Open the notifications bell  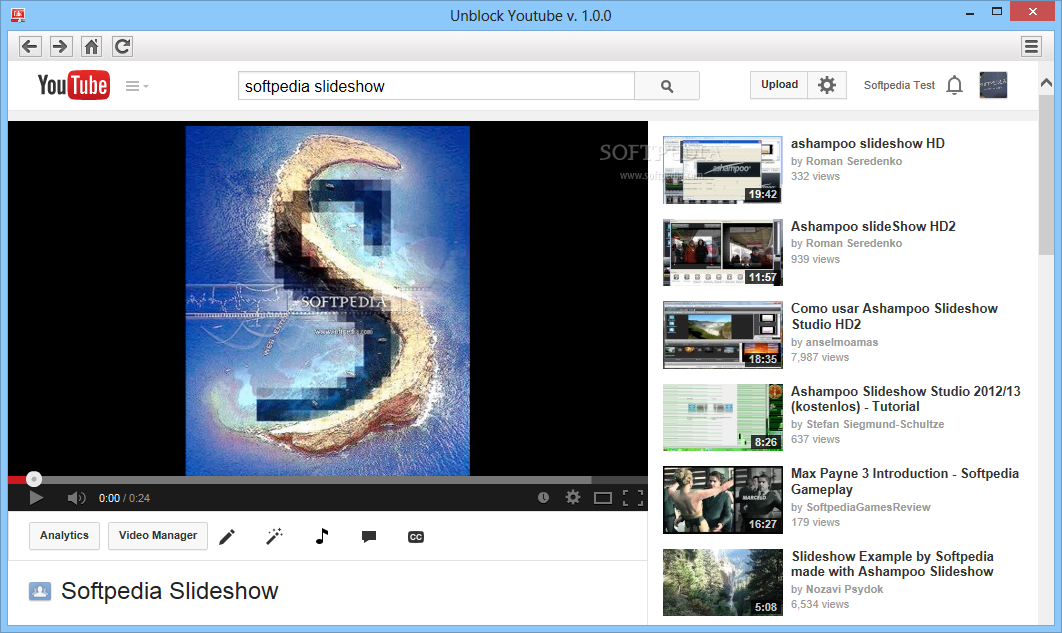coord(954,85)
